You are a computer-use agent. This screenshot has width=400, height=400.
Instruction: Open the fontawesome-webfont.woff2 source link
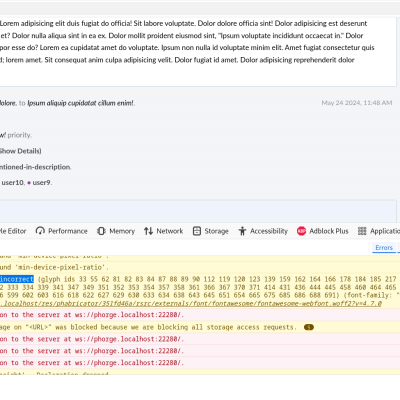click(x=191, y=304)
